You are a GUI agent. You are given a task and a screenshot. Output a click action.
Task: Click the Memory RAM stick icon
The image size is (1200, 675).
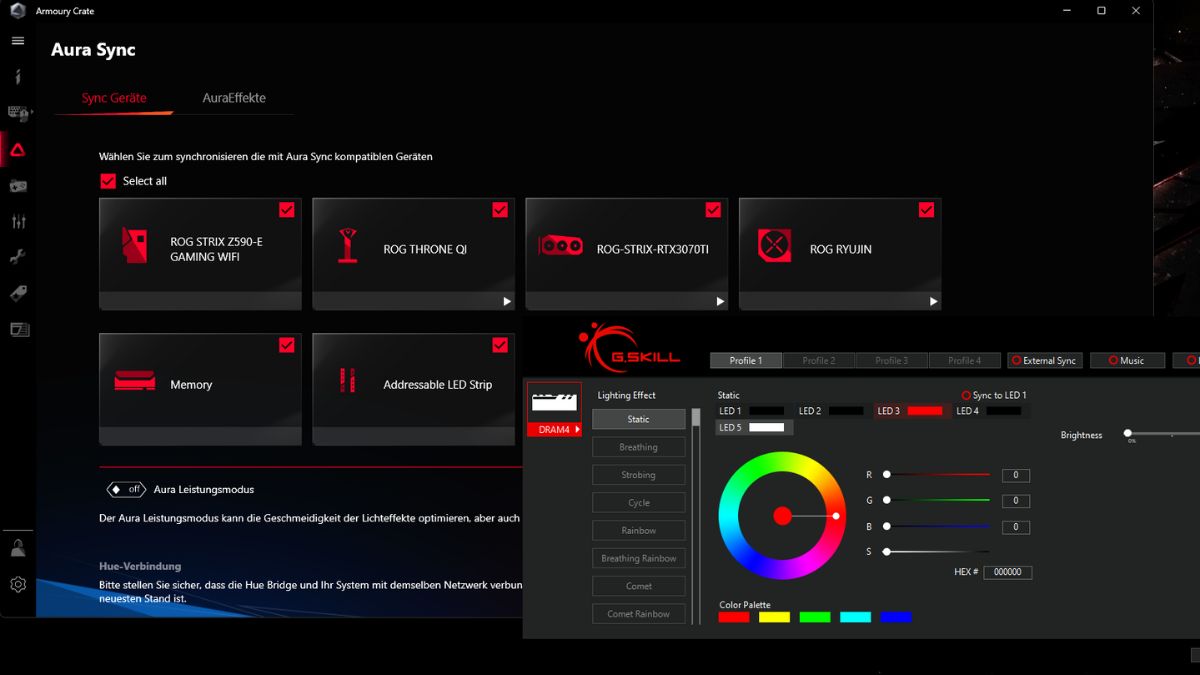tap(134, 381)
